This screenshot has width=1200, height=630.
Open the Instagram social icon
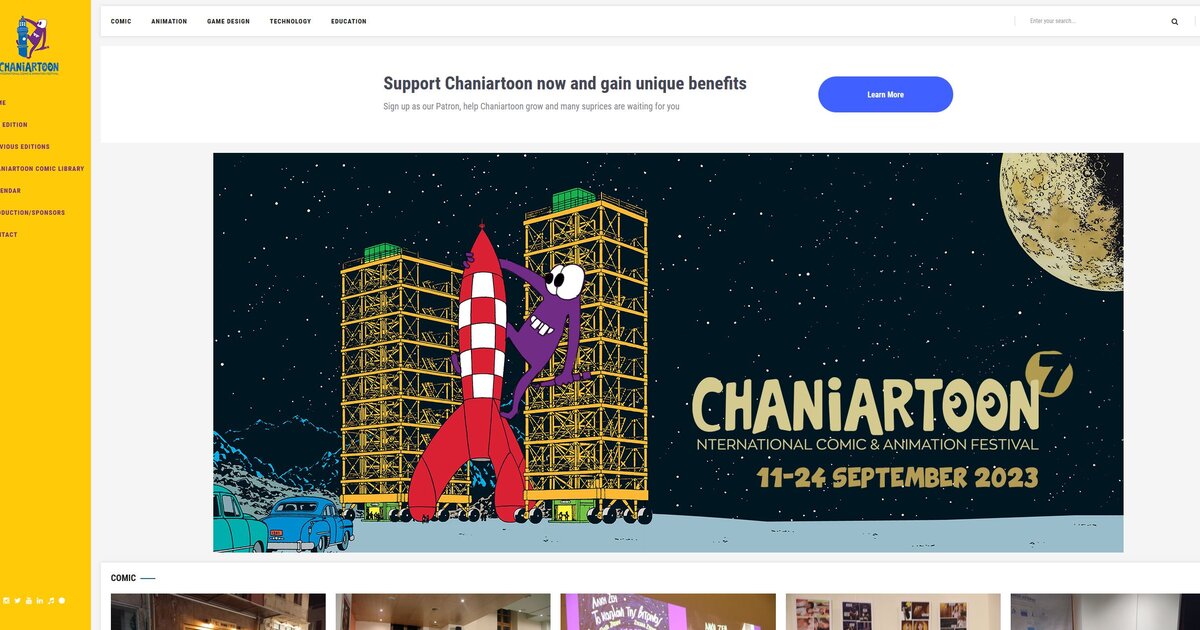(x=6, y=600)
